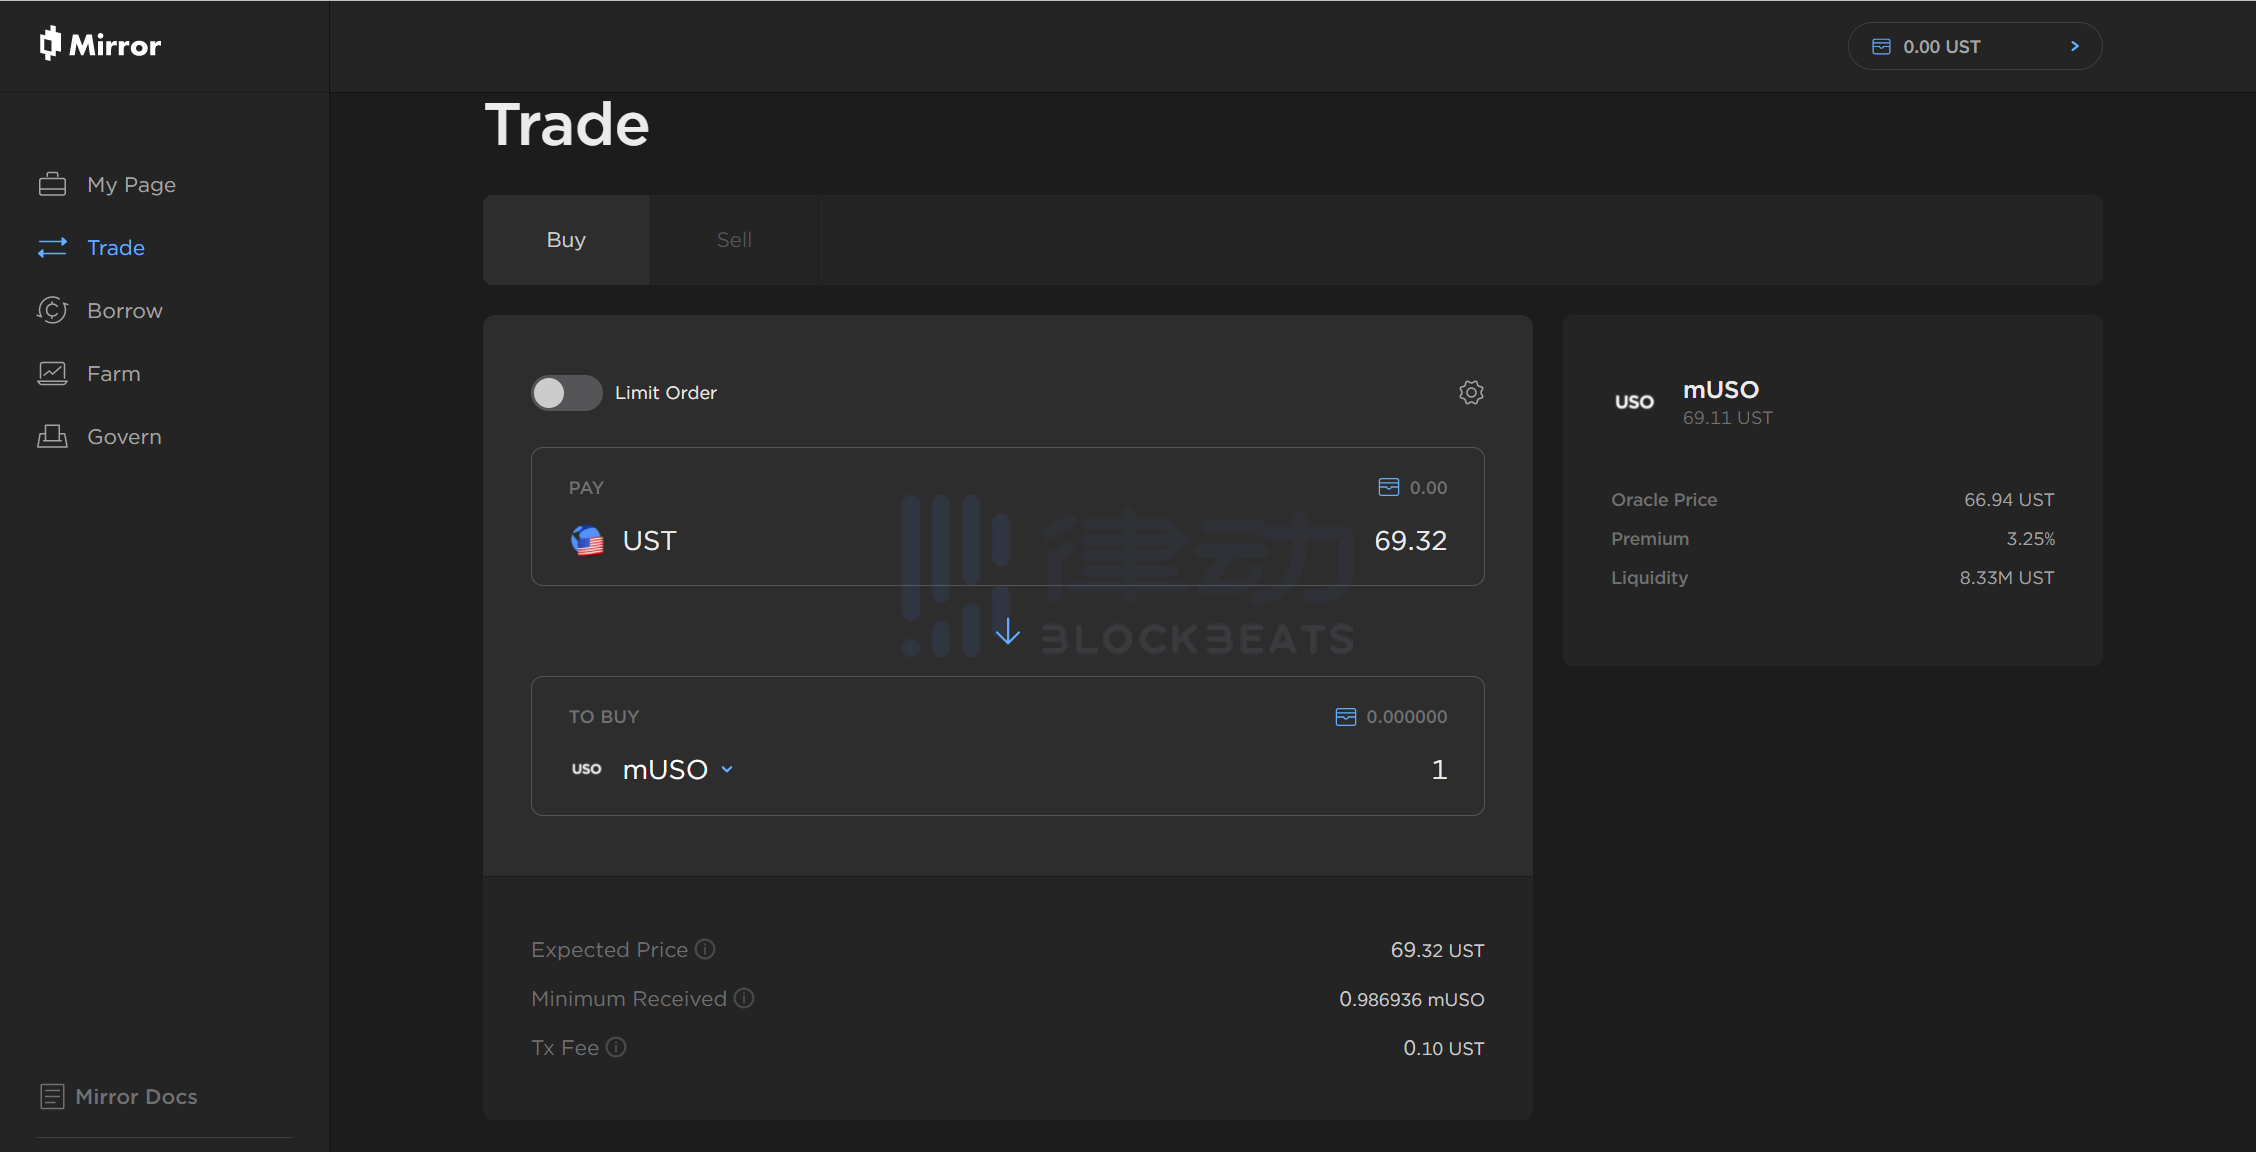2256x1152 pixels.
Task: Click the TO BUY balance 0.000000
Action: 1406,716
